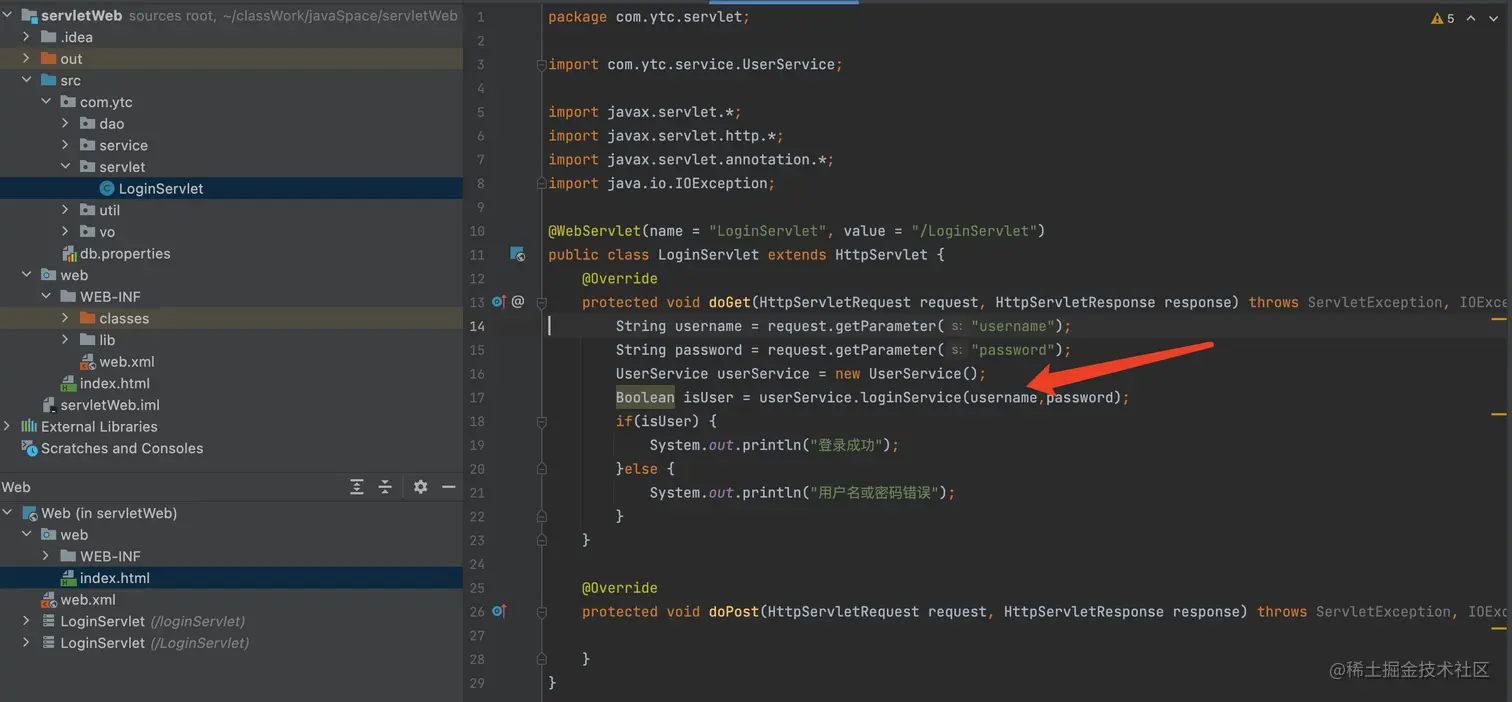Click the LoginServlet class icon in project tree
The height and width of the screenshot is (702, 1512).
(x=107, y=189)
